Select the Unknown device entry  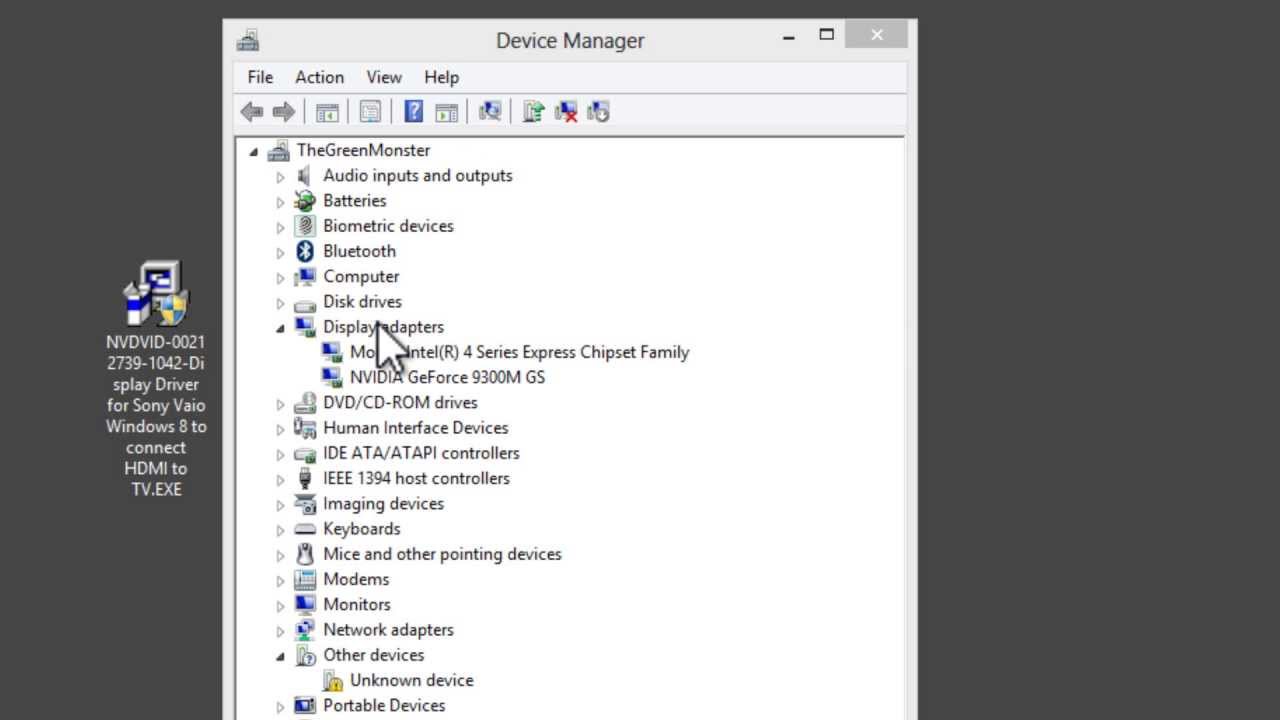(x=411, y=680)
